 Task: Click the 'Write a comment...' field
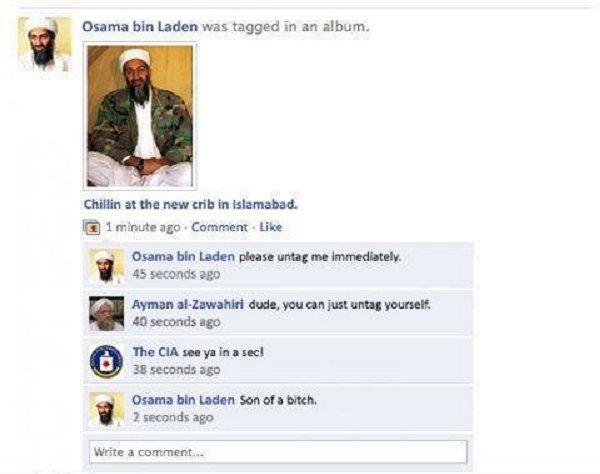(278, 452)
